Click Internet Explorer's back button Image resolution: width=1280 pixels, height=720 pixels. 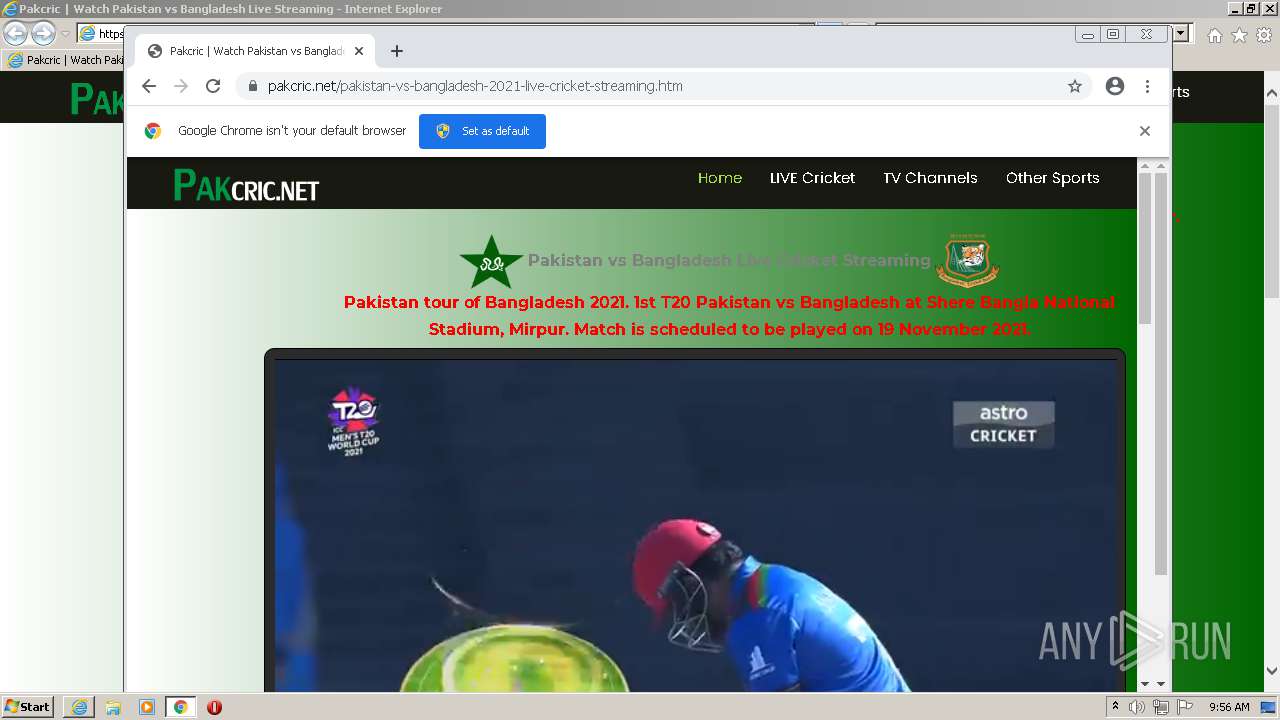(x=15, y=33)
